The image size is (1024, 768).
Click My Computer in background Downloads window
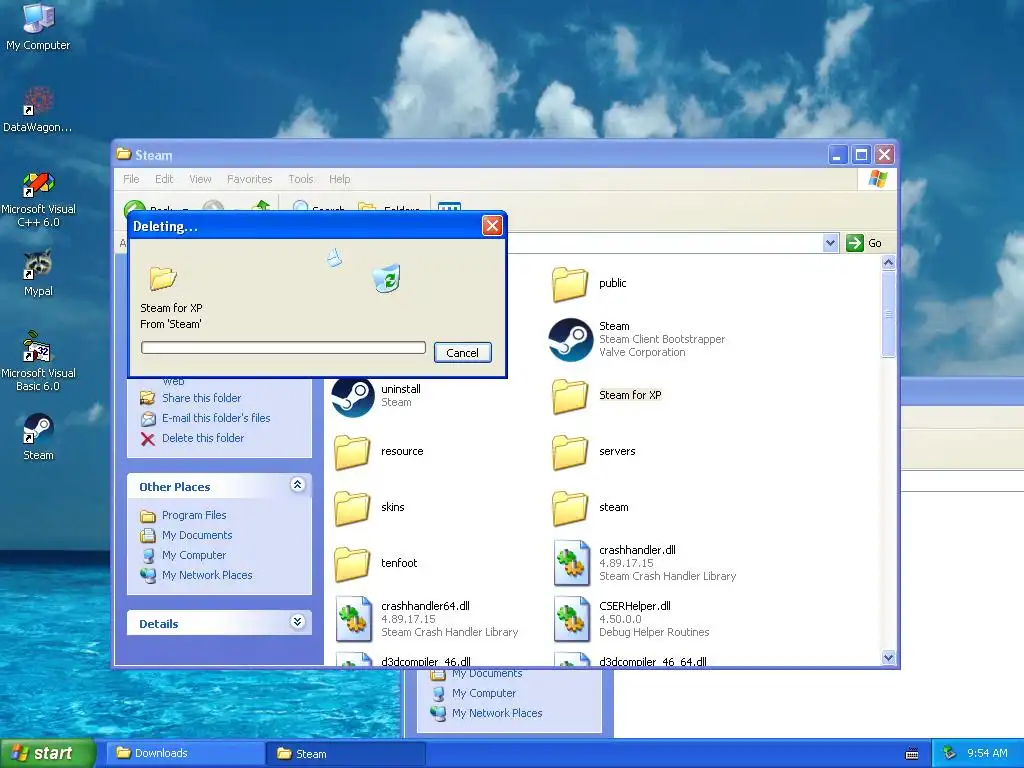coord(484,694)
